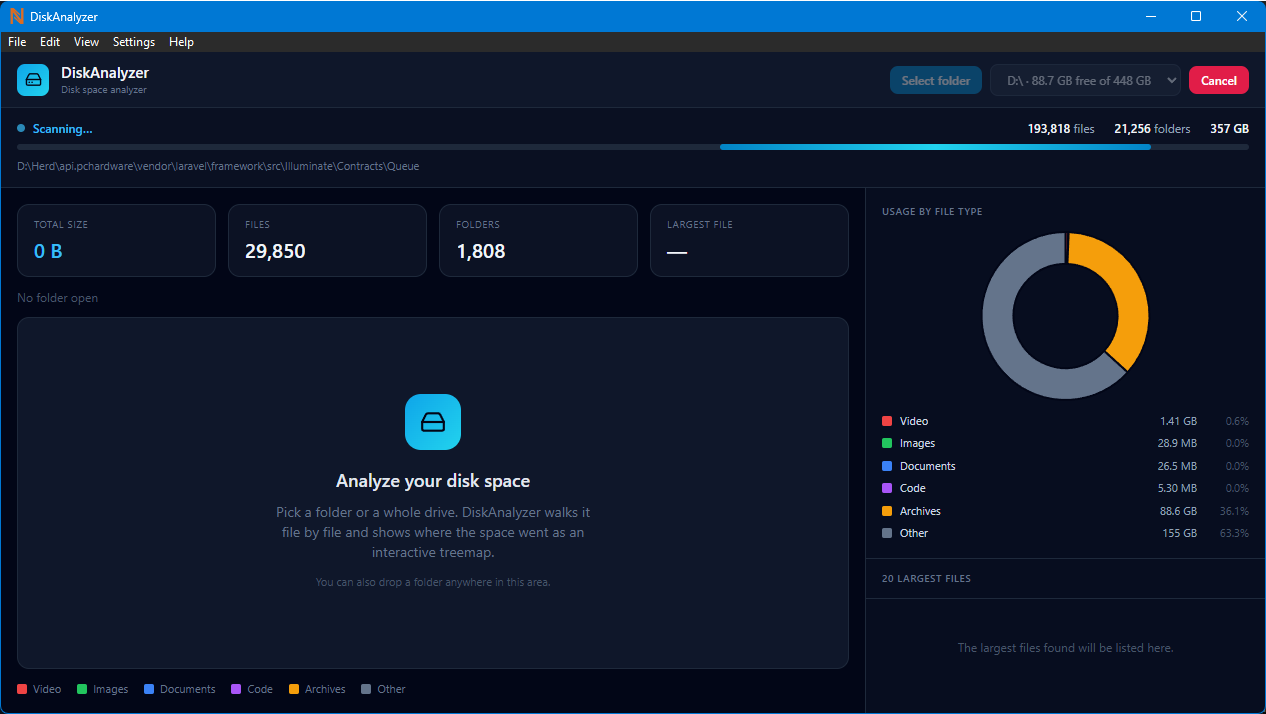This screenshot has height=714, width=1266.
Task: Open the Settings menu
Action: [134, 42]
